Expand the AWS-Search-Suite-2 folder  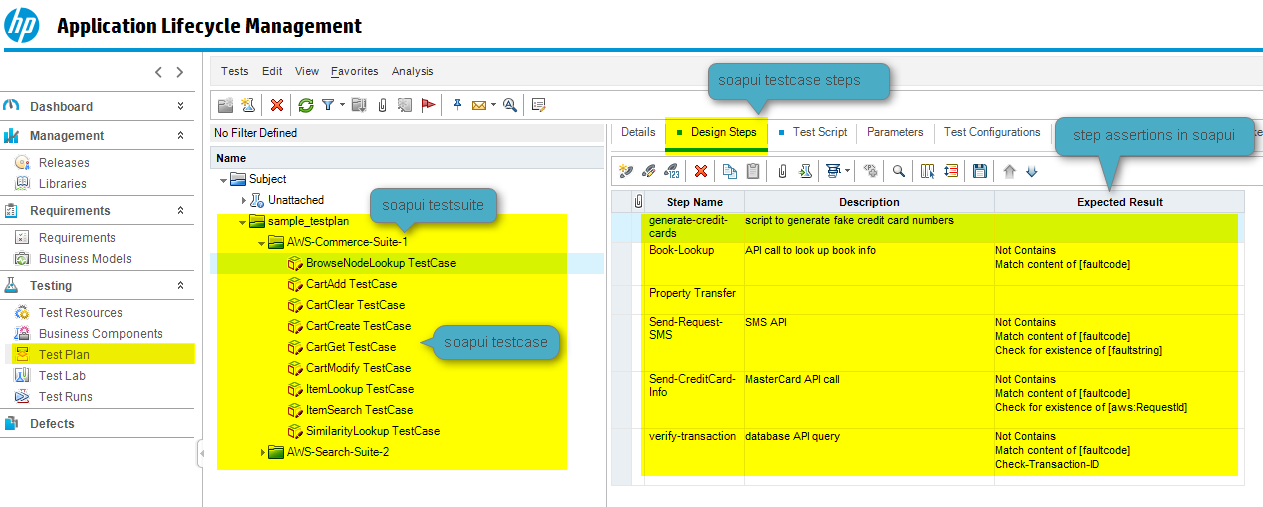tap(262, 452)
